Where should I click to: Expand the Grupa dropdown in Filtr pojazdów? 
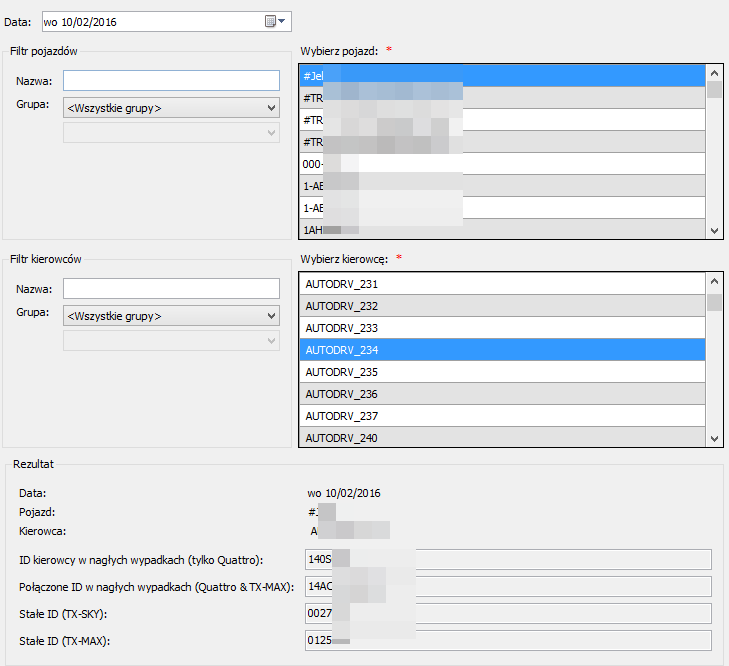tap(171, 107)
